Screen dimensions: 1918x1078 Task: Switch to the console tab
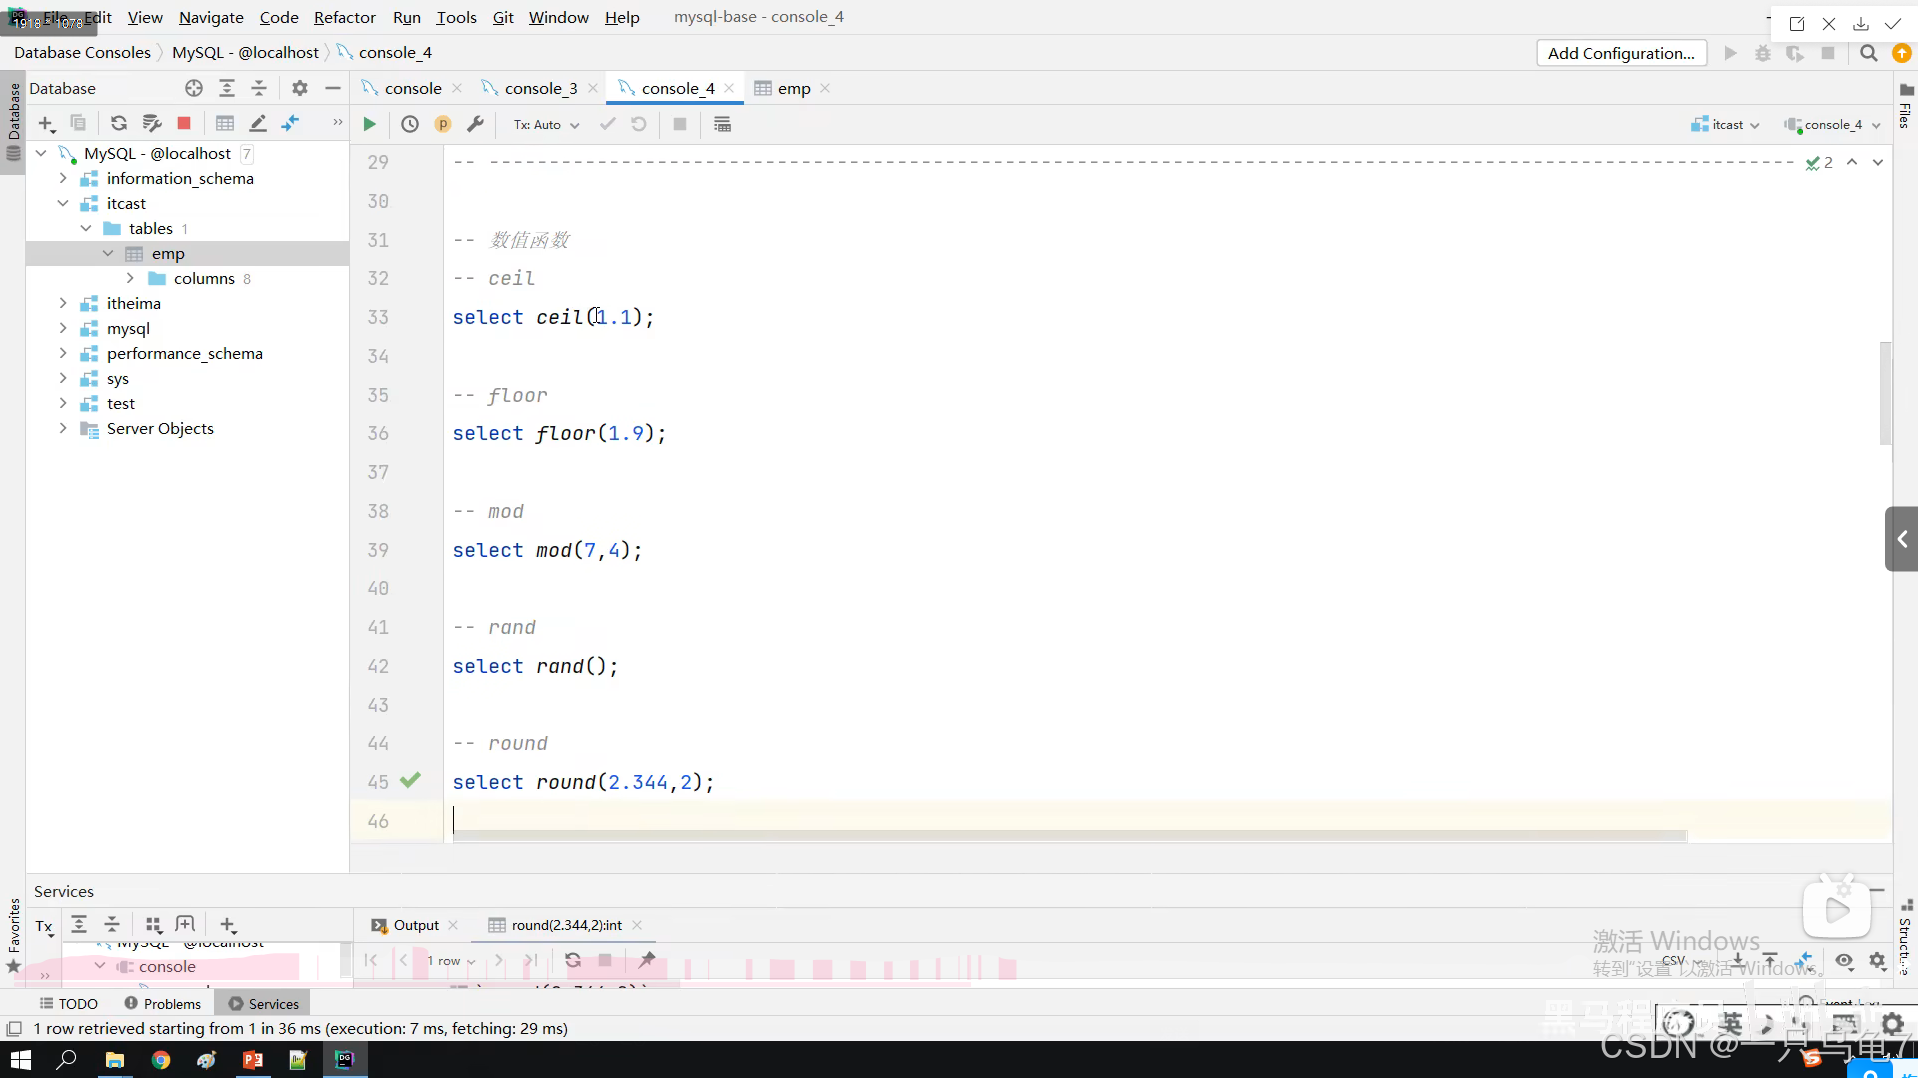click(x=412, y=88)
